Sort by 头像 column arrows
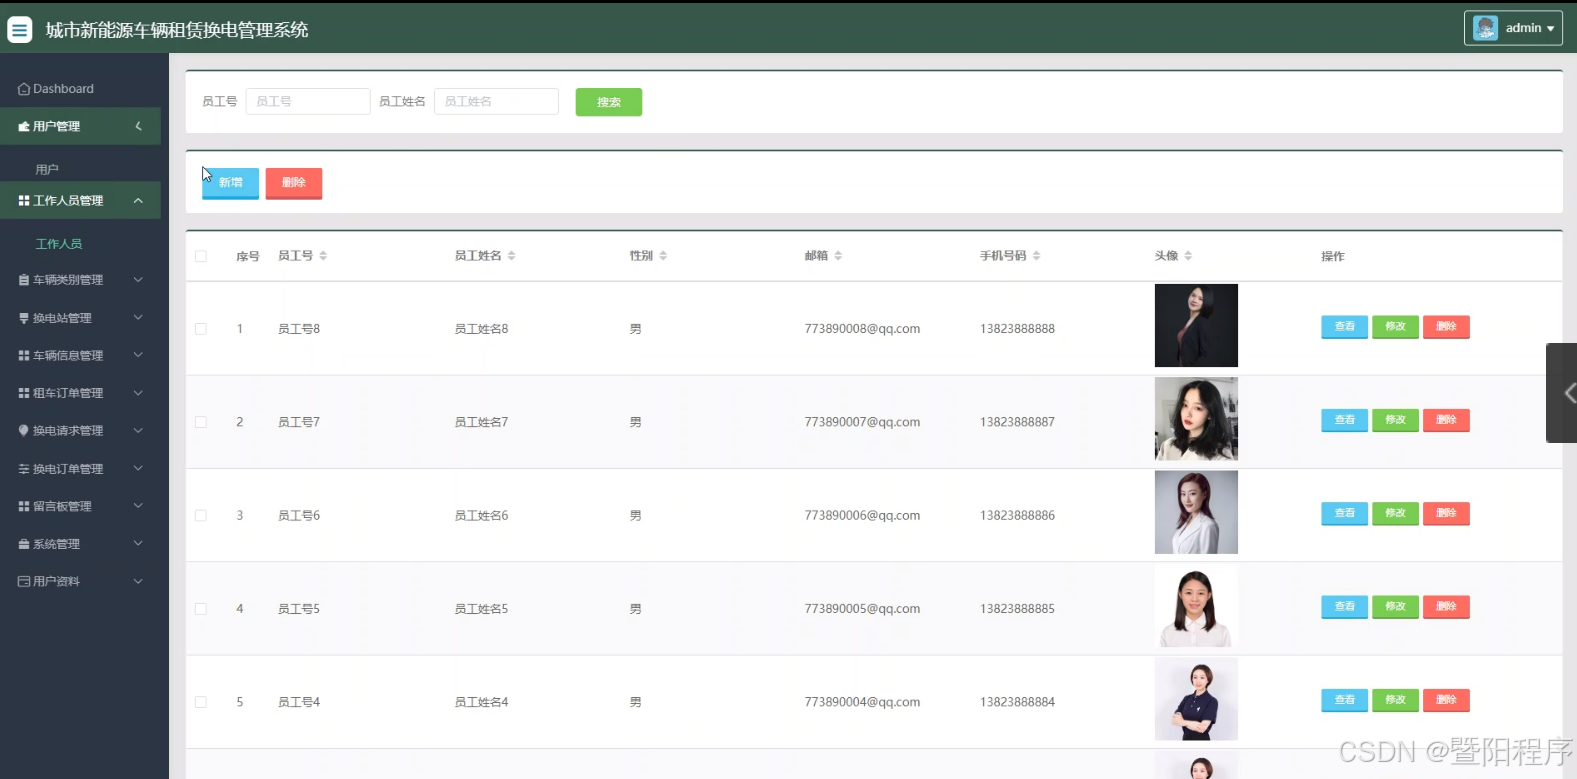 pos(1188,256)
